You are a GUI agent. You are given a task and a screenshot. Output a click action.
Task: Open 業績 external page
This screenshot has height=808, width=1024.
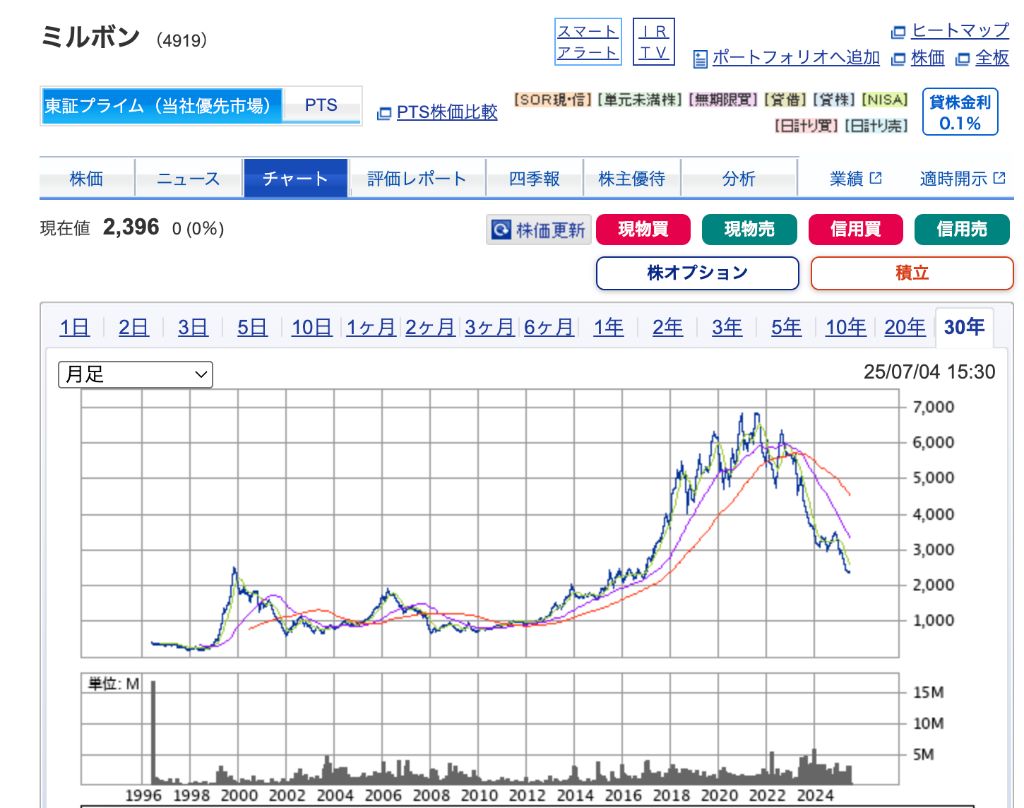(x=856, y=178)
